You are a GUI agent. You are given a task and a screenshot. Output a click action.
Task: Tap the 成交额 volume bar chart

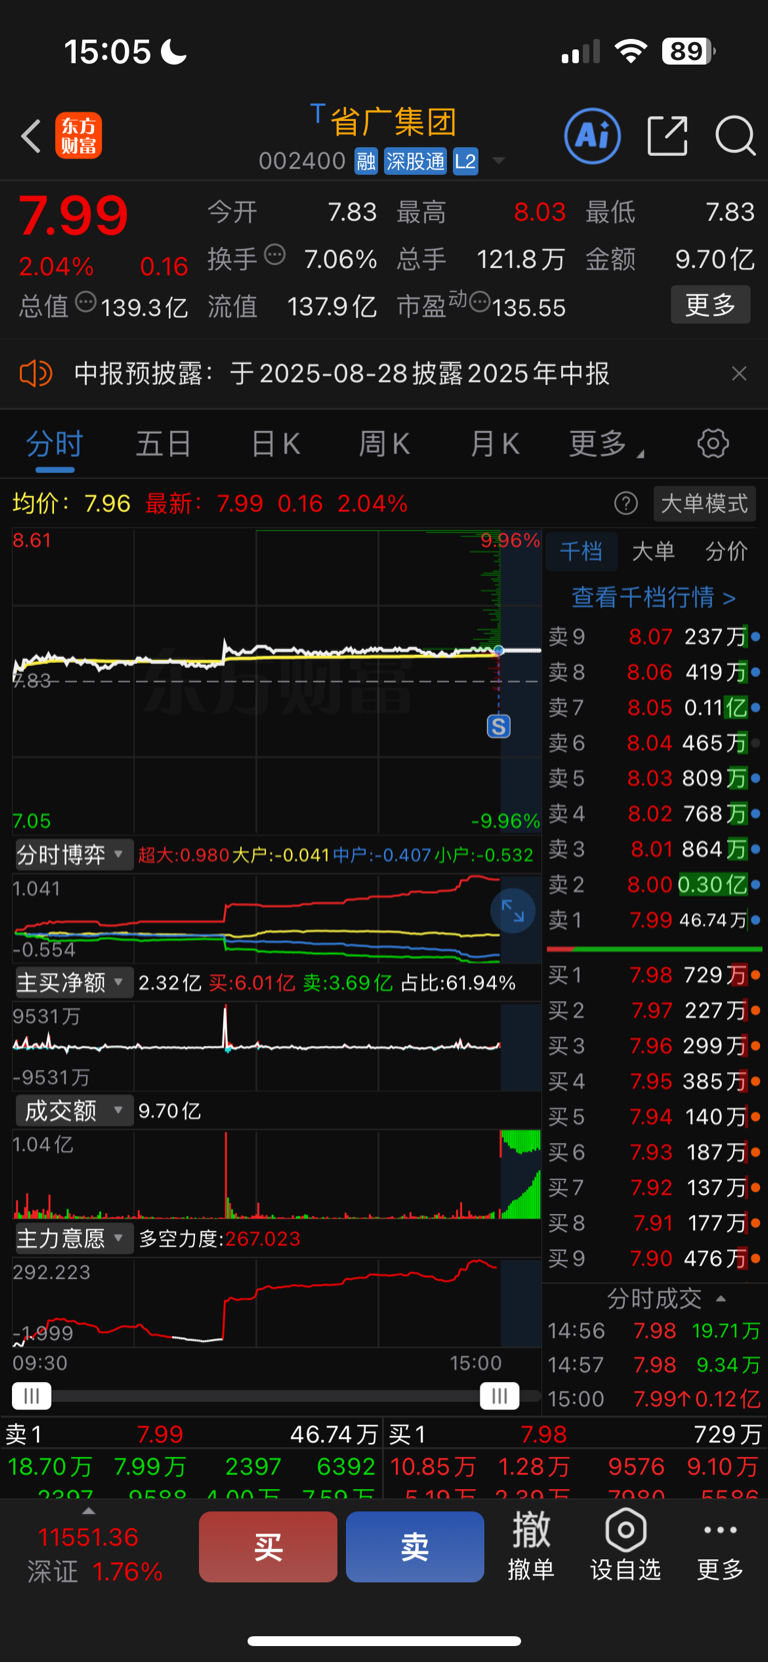click(x=276, y=1174)
